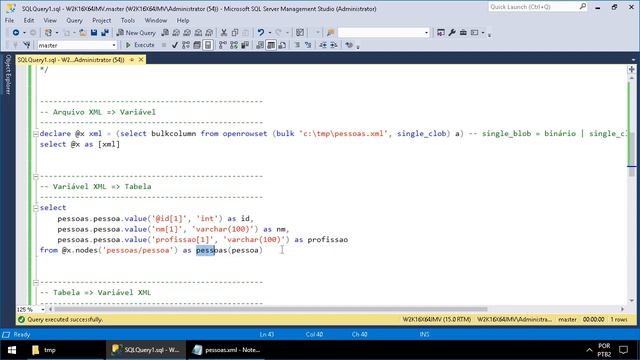This screenshot has width=640, height=360.
Task: Open the Edit menu
Action: click(x=29, y=20)
